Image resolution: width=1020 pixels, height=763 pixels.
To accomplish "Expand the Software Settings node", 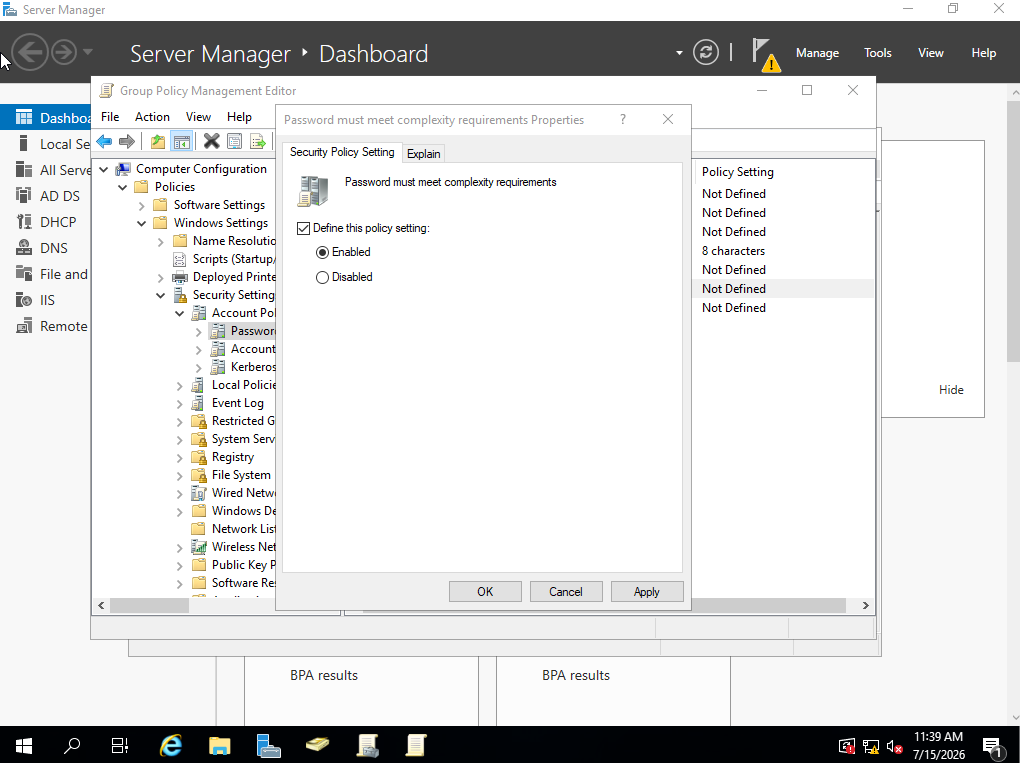I will tap(141, 206).
